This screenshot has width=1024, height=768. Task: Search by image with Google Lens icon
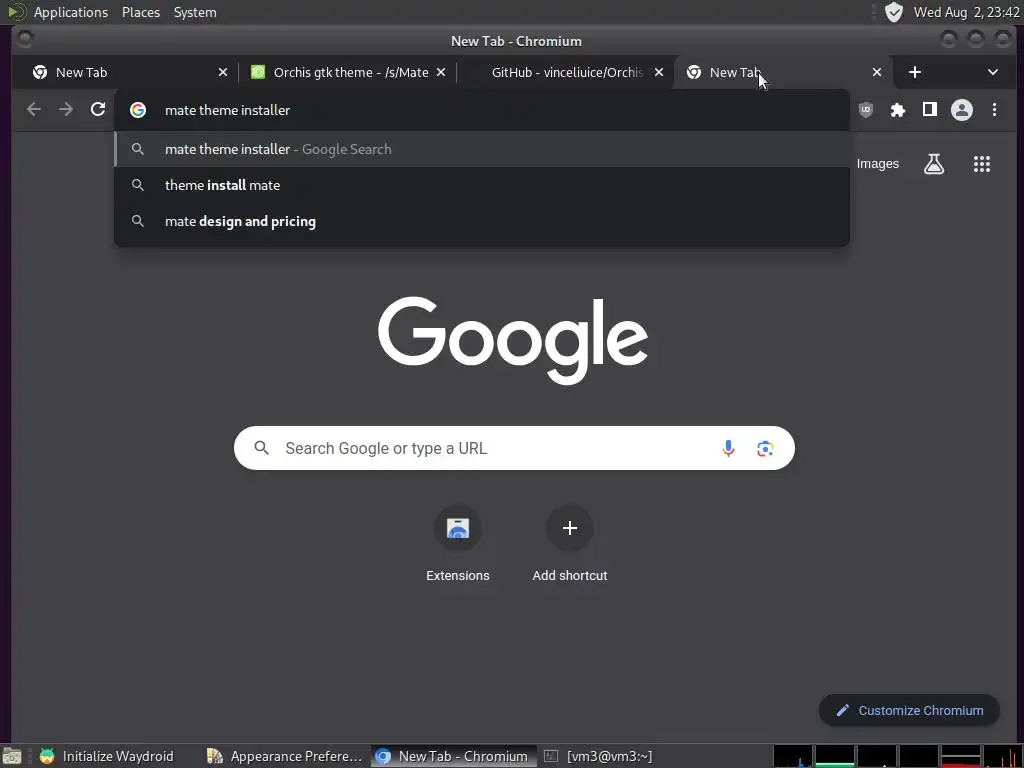point(765,448)
